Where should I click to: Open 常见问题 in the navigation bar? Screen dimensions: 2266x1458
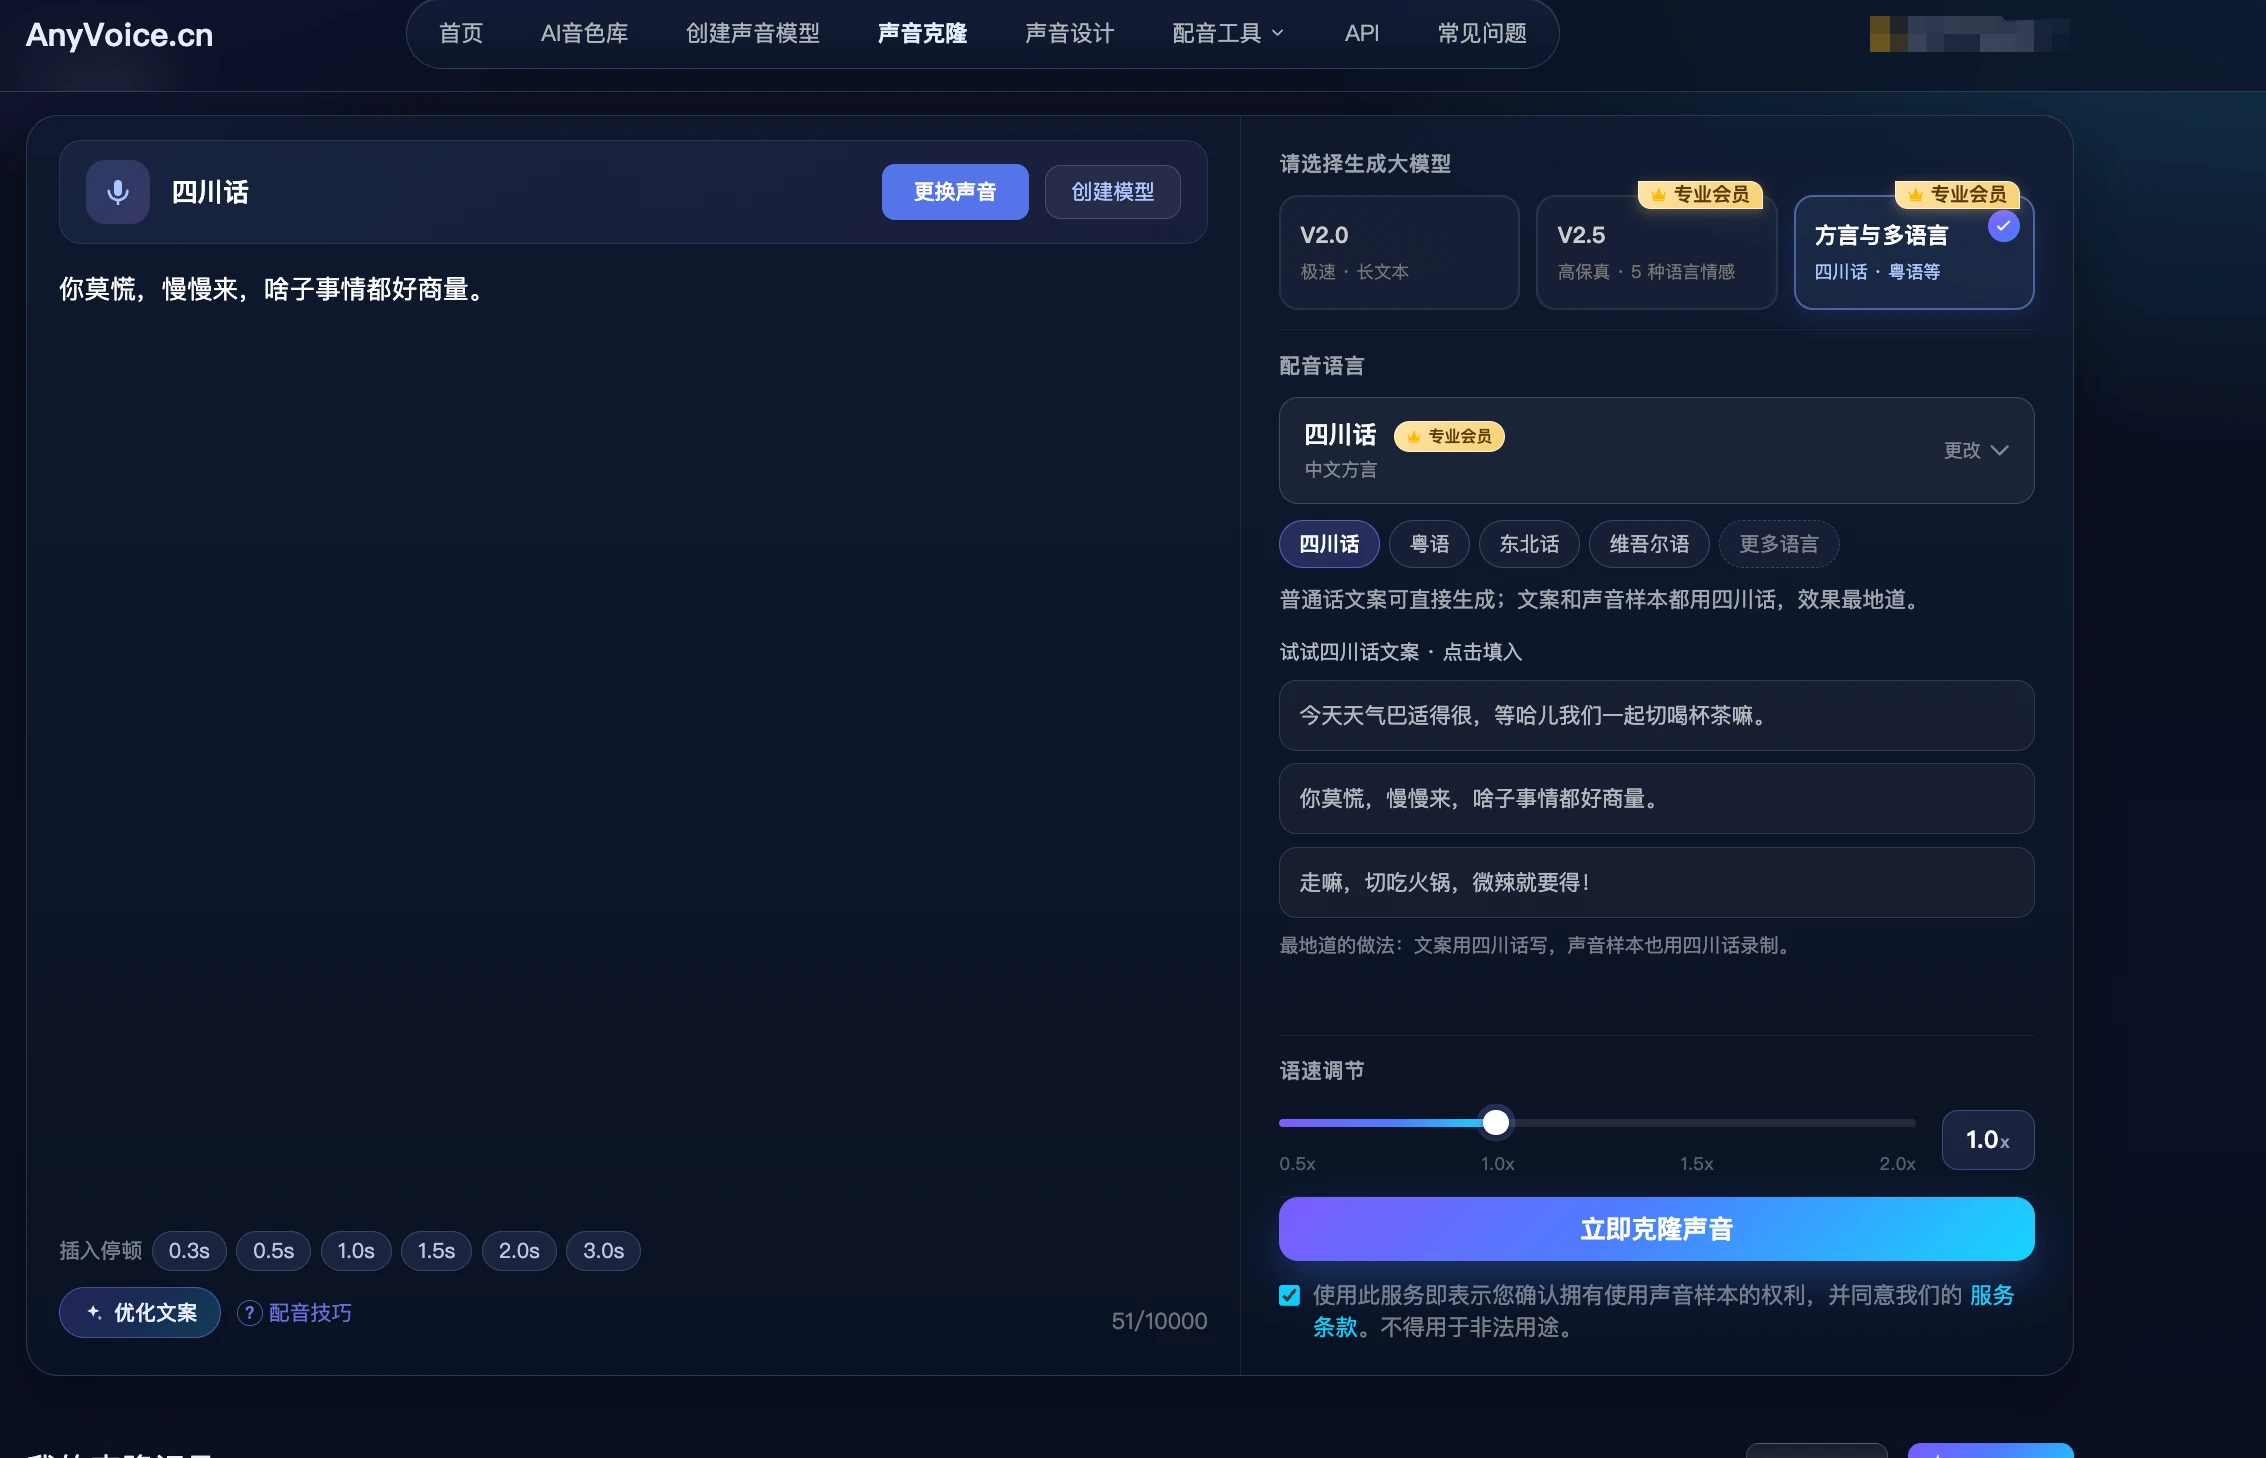click(x=1482, y=34)
